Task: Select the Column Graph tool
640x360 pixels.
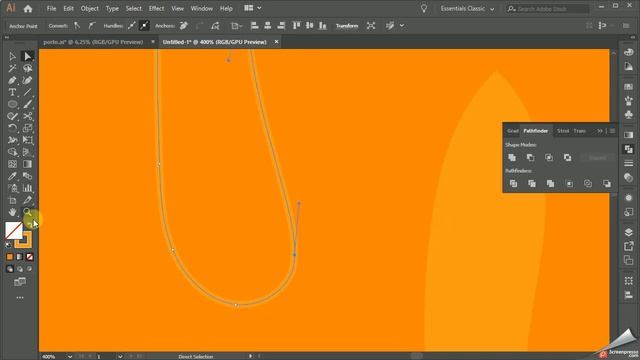Action: [27, 188]
